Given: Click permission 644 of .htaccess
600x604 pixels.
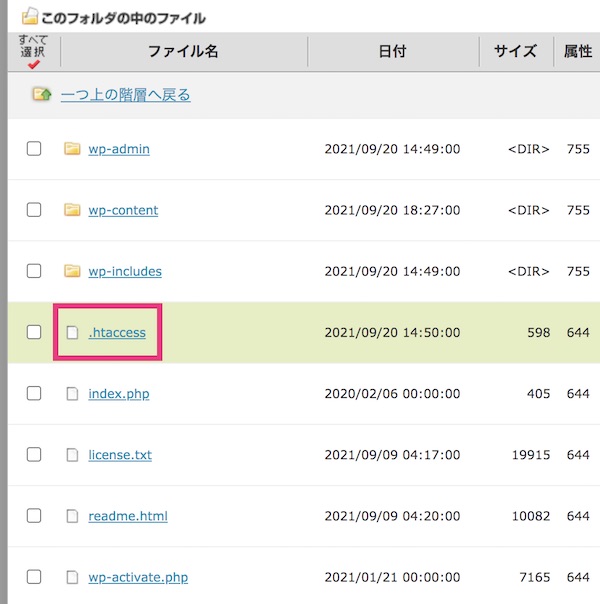Looking at the screenshot, I should [x=578, y=333].
